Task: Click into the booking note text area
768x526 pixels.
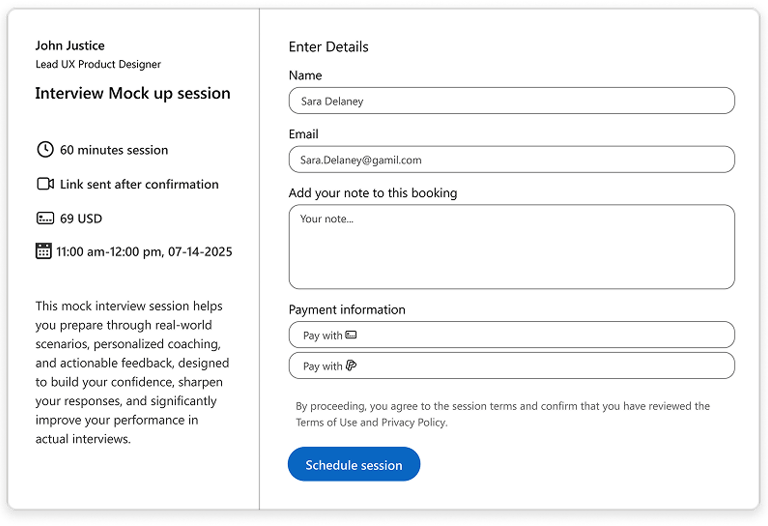Action: pos(511,247)
